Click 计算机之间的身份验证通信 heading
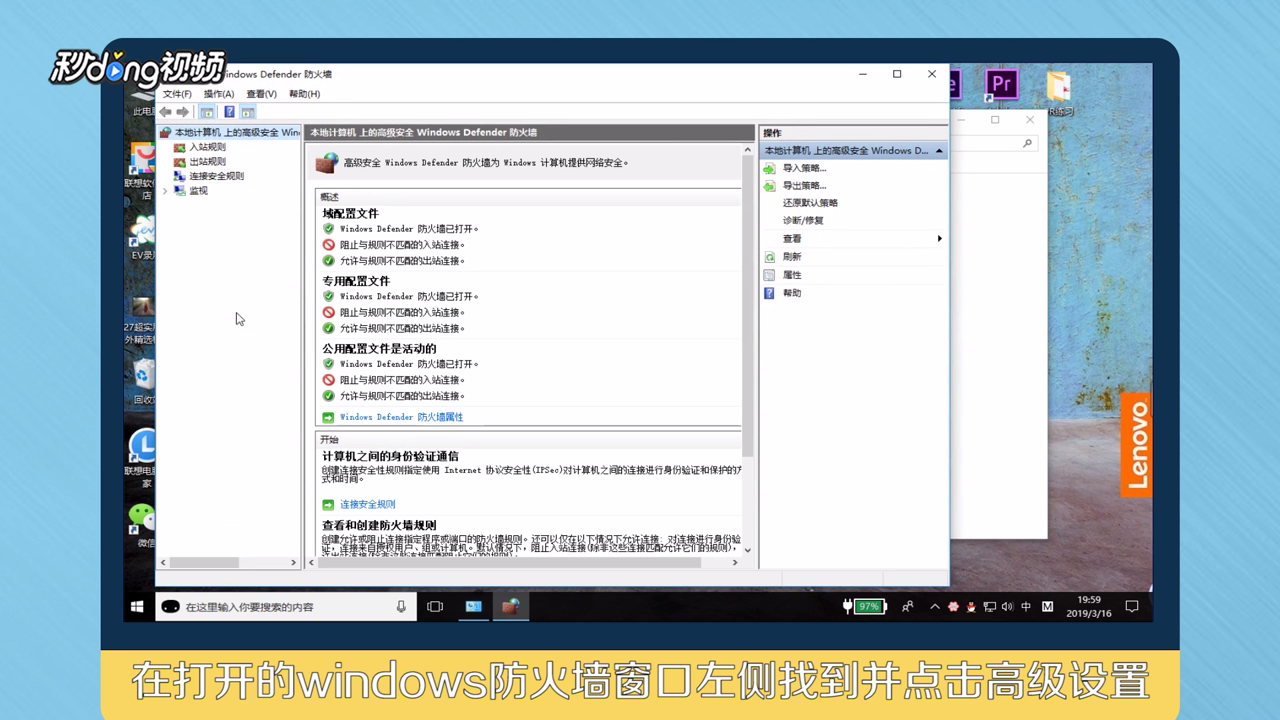1280x720 pixels. click(x=390, y=456)
